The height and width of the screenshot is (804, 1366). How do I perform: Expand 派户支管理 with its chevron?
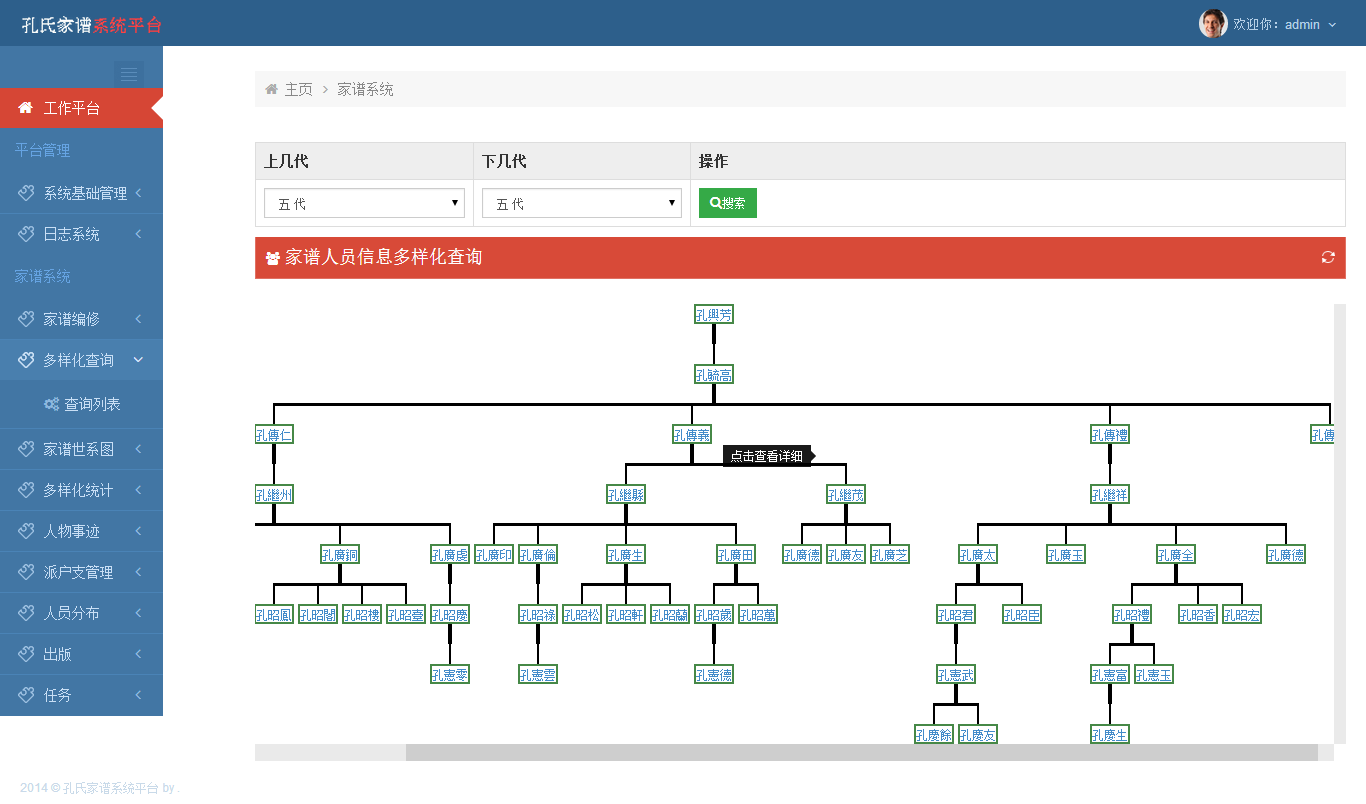click(138, 572)
